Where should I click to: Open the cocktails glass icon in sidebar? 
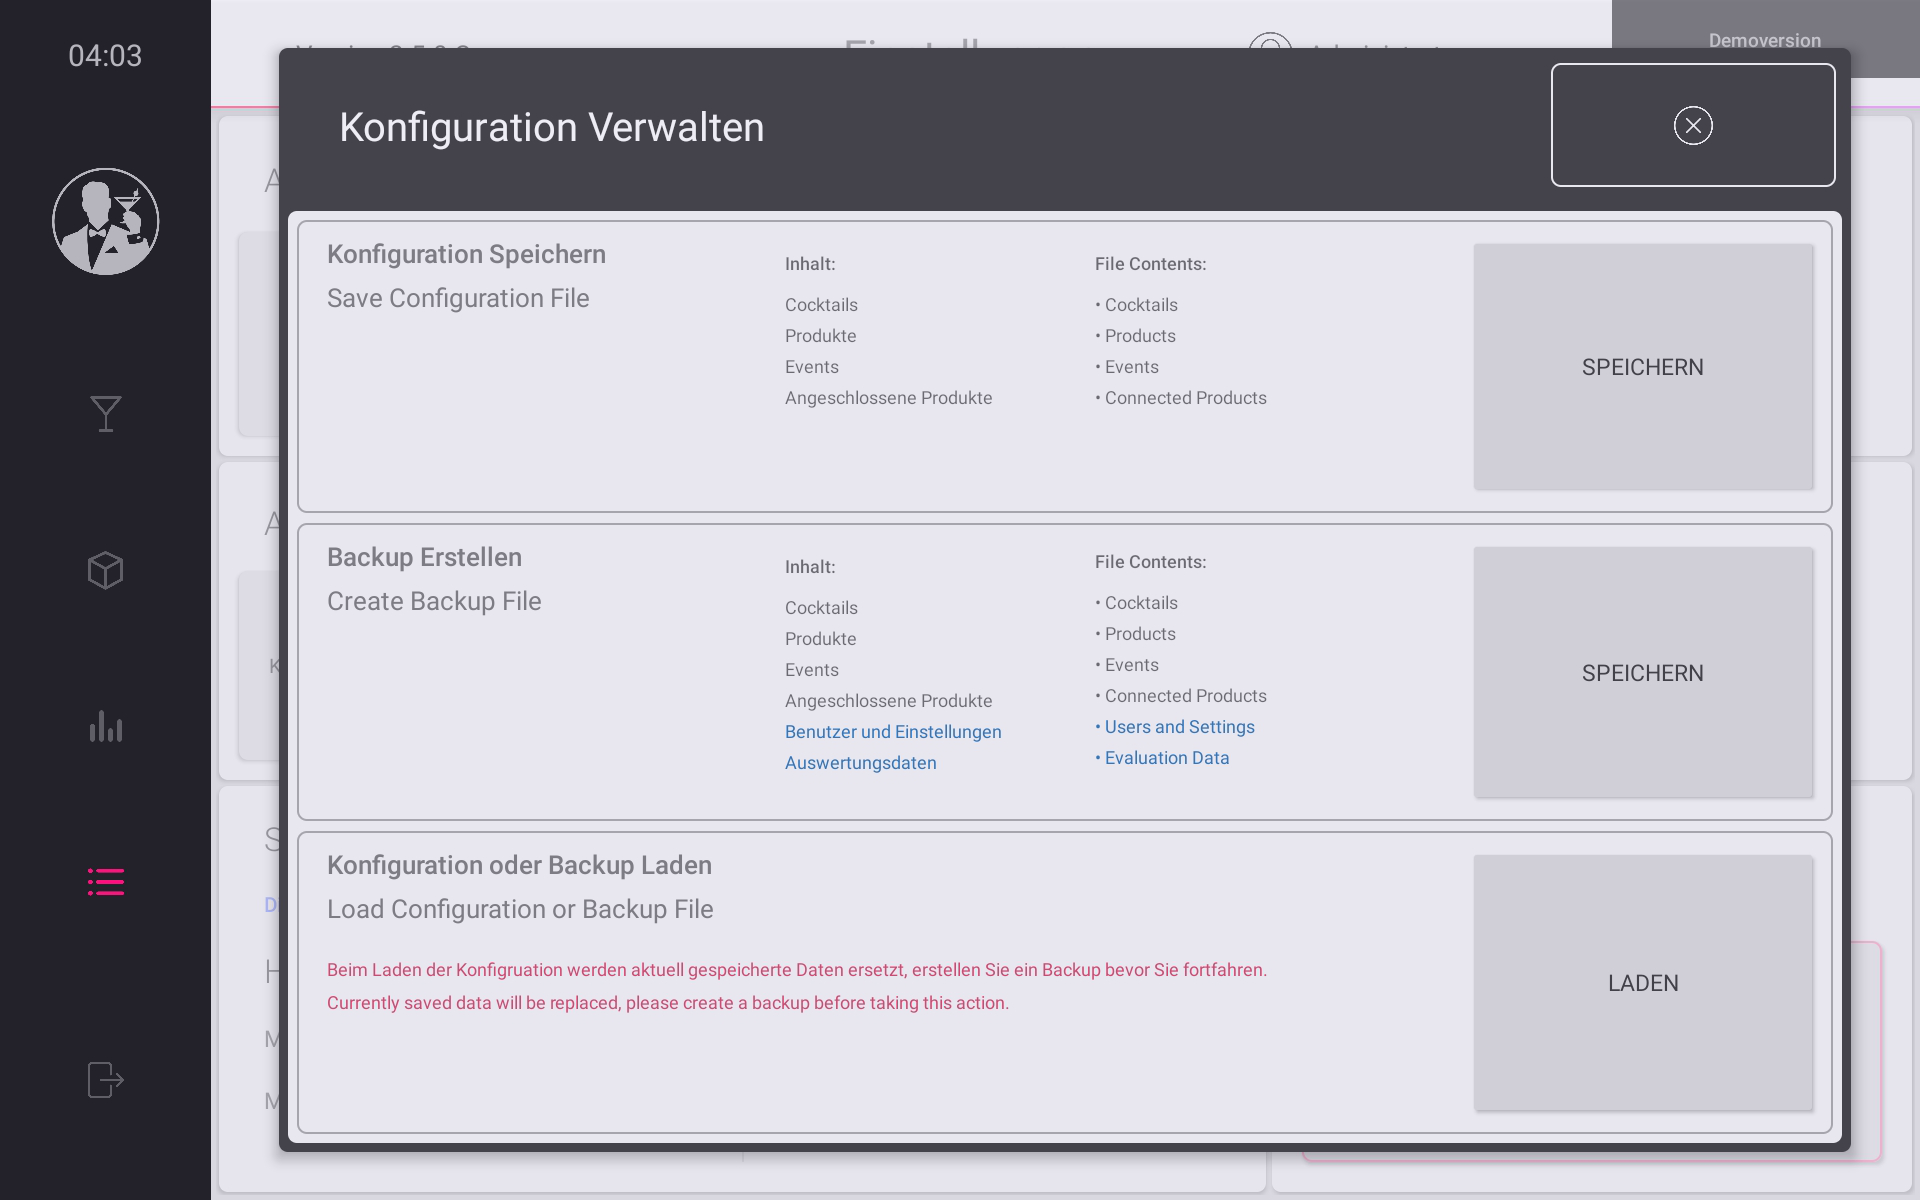pyautogui.click(x=105, y=413)
